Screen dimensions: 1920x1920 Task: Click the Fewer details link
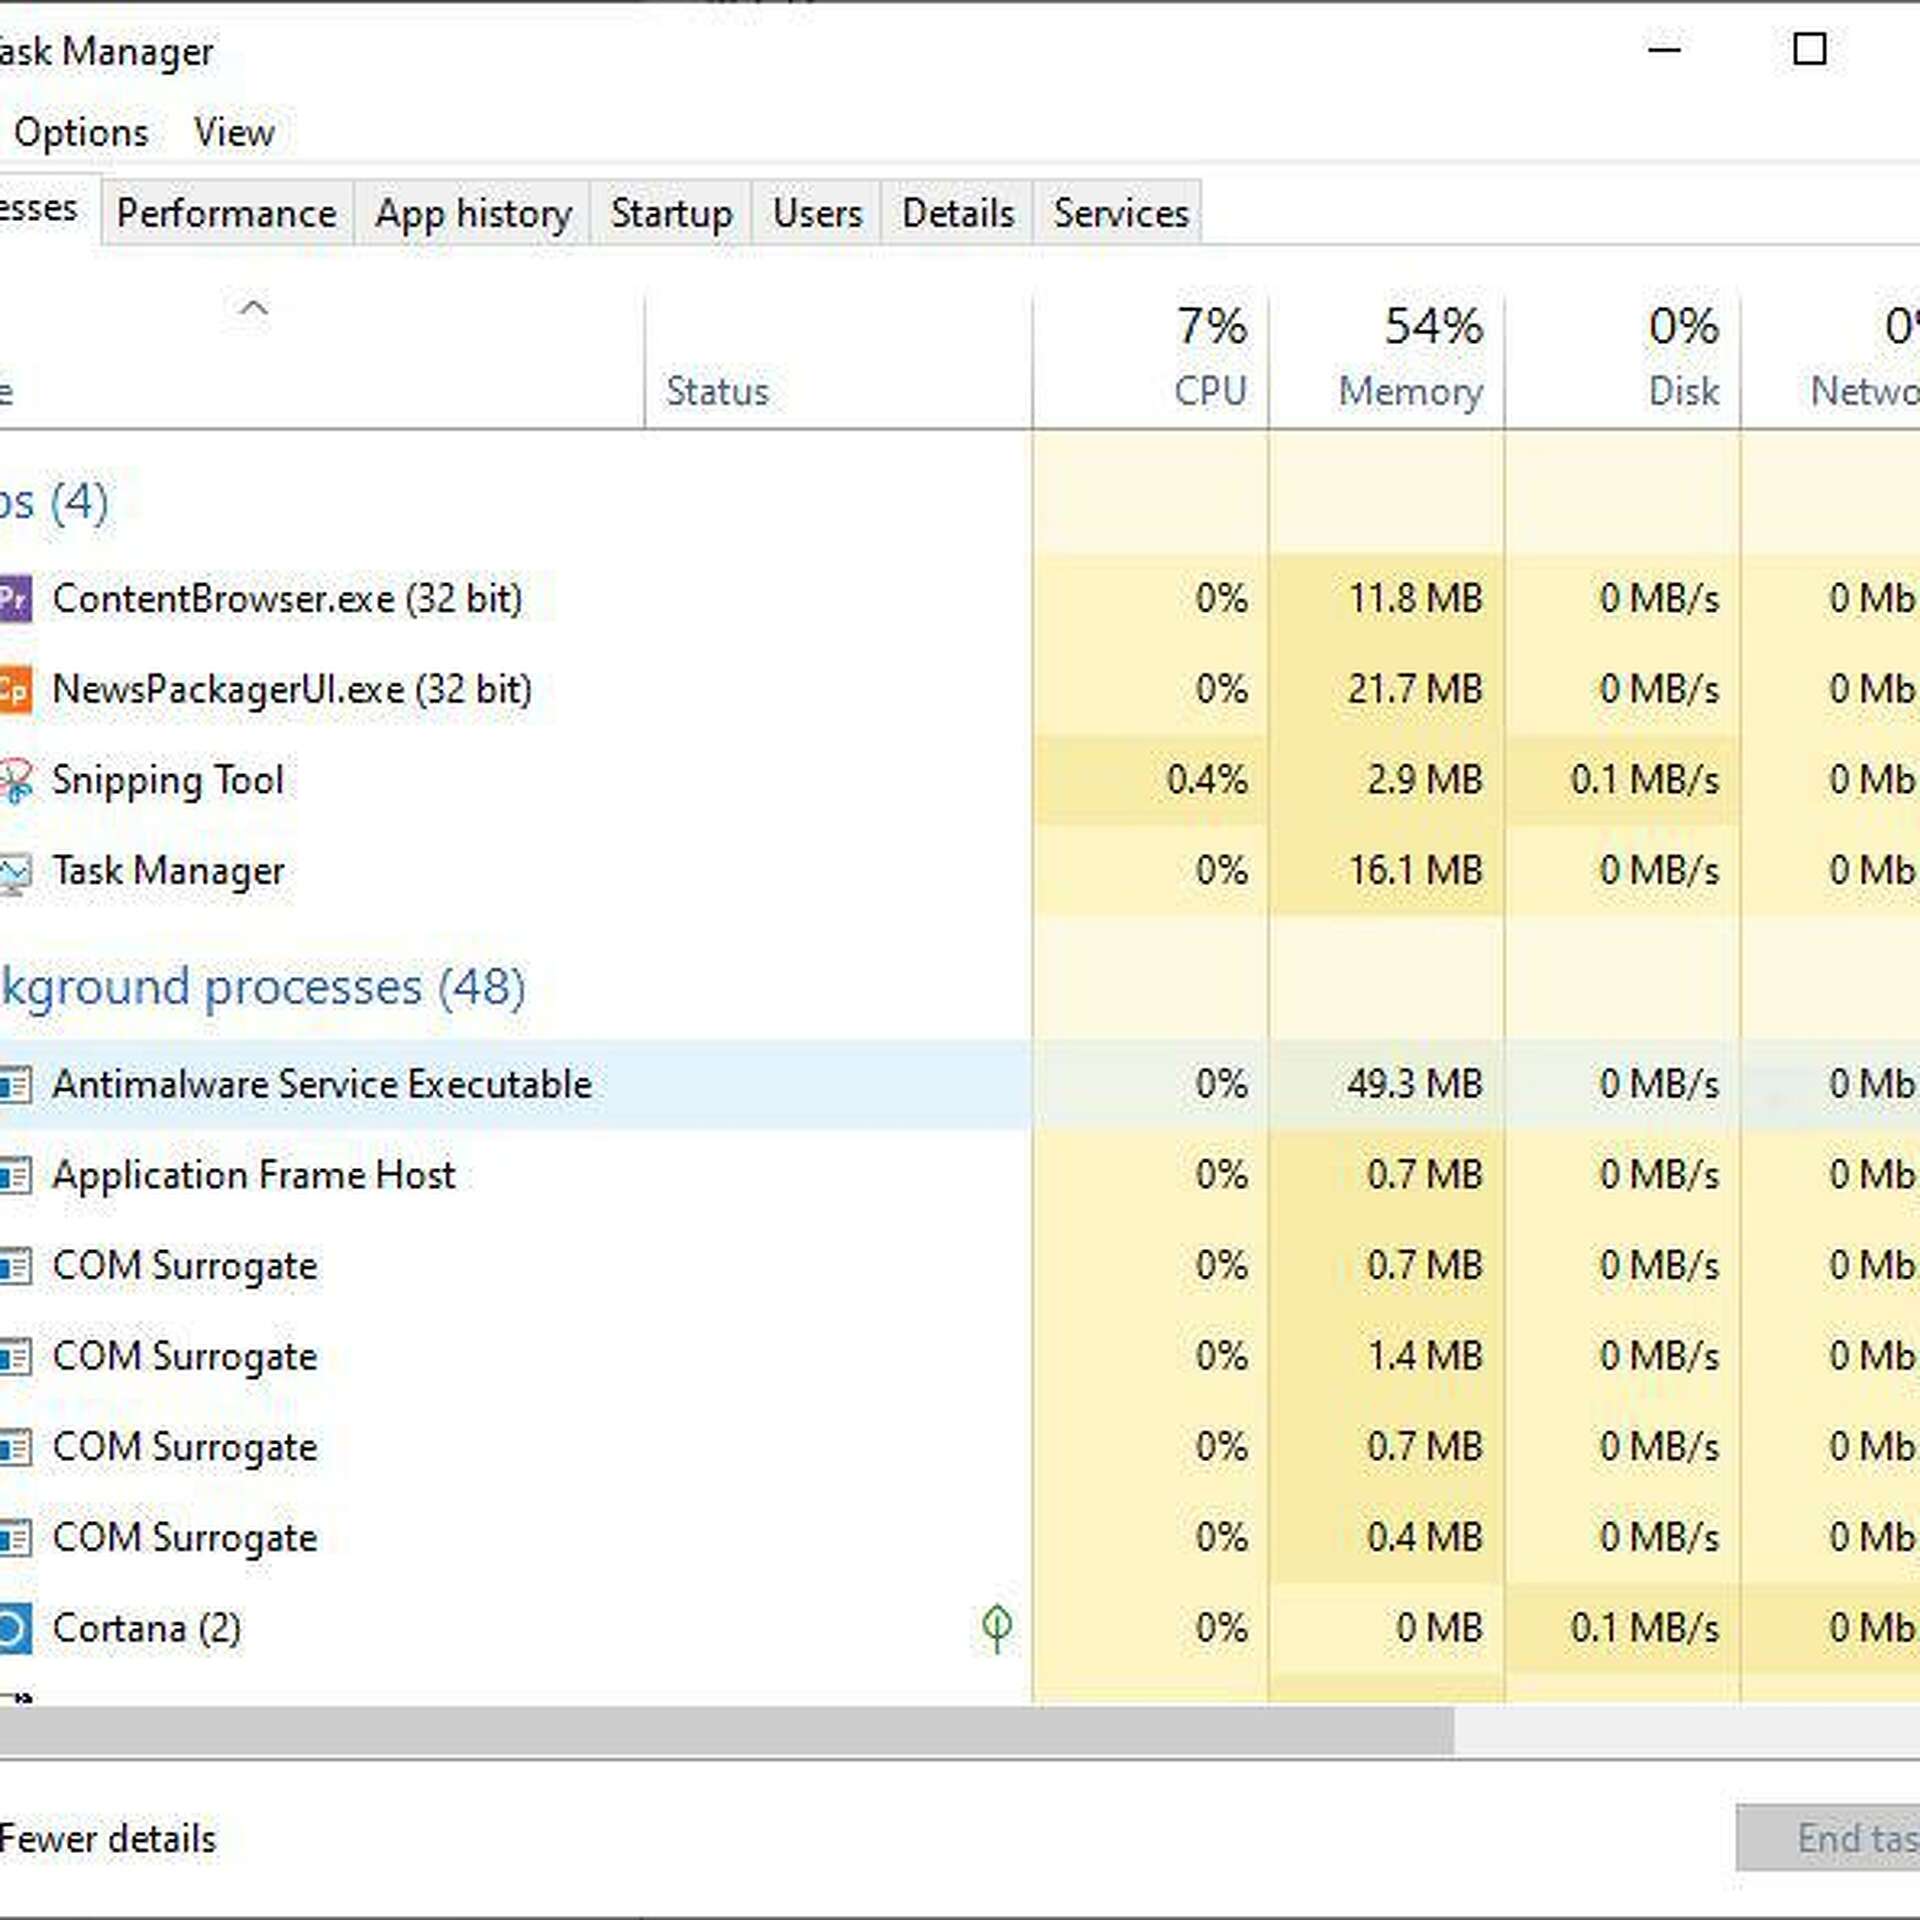pos(107,1839)
